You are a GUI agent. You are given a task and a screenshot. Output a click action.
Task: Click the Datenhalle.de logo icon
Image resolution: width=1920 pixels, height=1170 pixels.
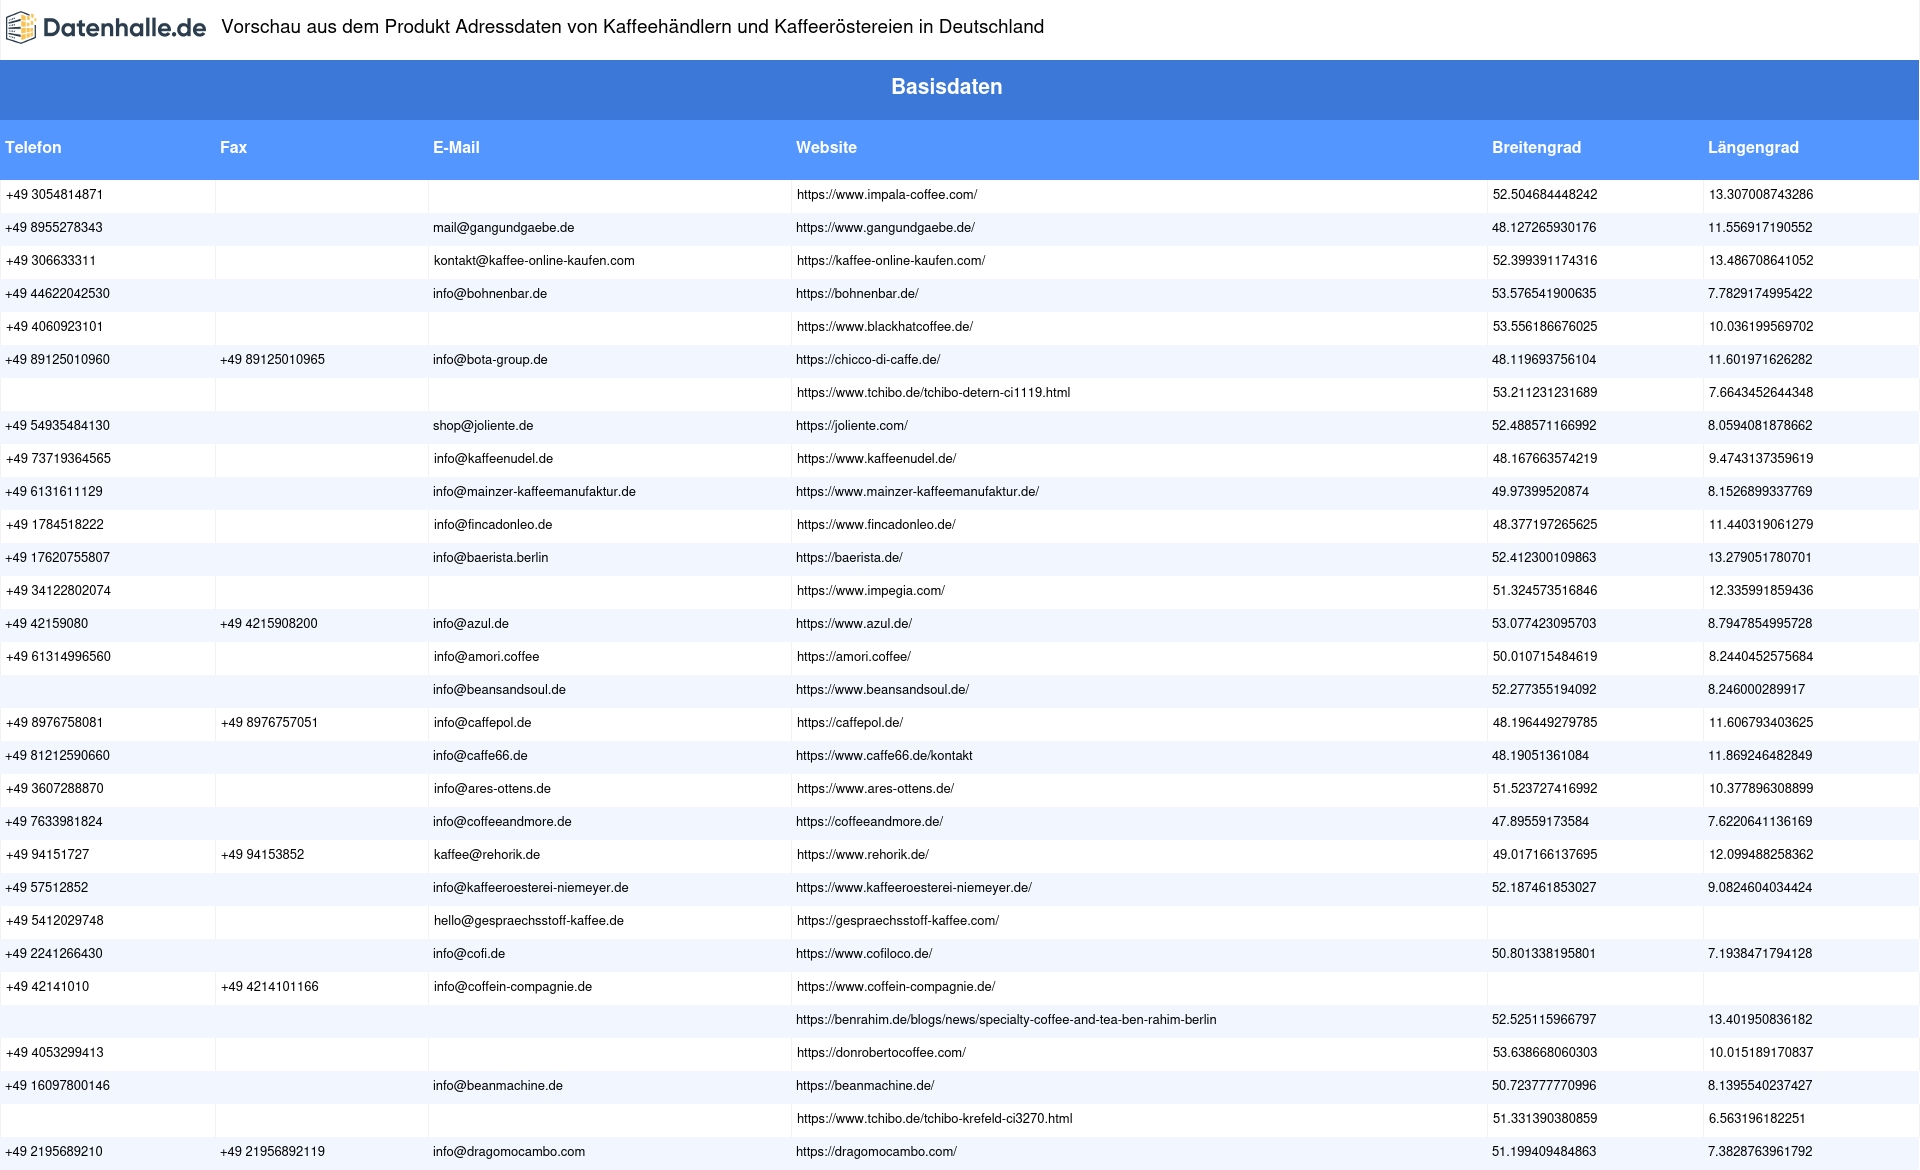click(21, 28)
